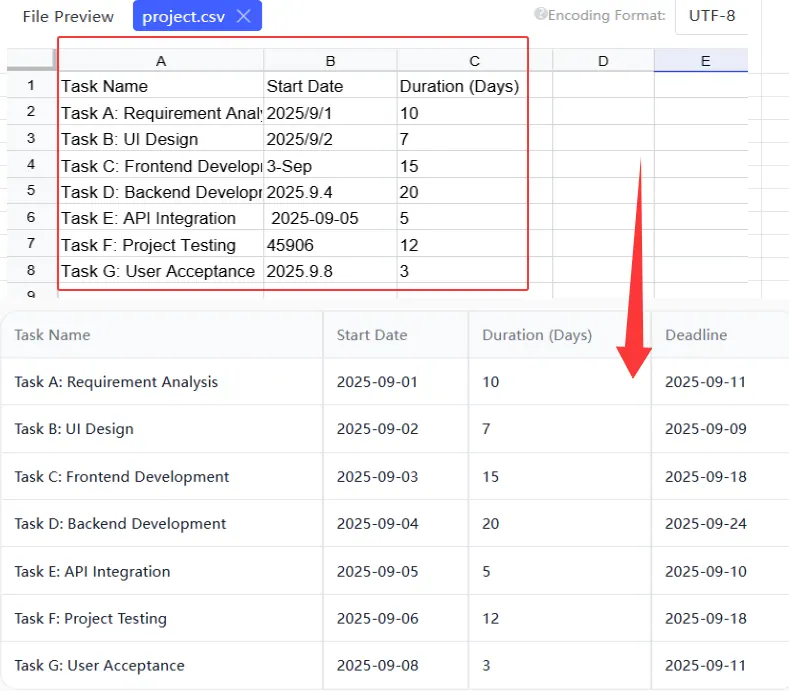The image size is (789, 691).
Task: Click the 2025-09-24 deadline cell
Action: coord(705,524)
